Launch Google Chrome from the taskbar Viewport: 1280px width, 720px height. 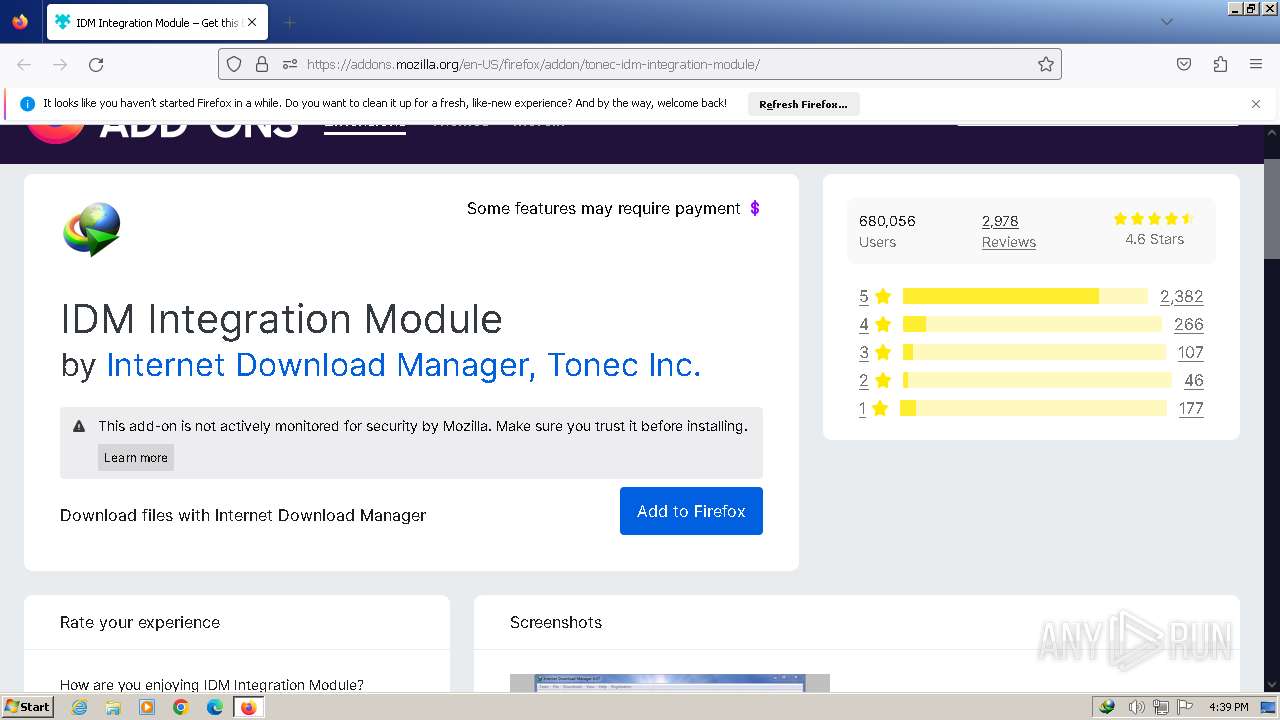181,707
